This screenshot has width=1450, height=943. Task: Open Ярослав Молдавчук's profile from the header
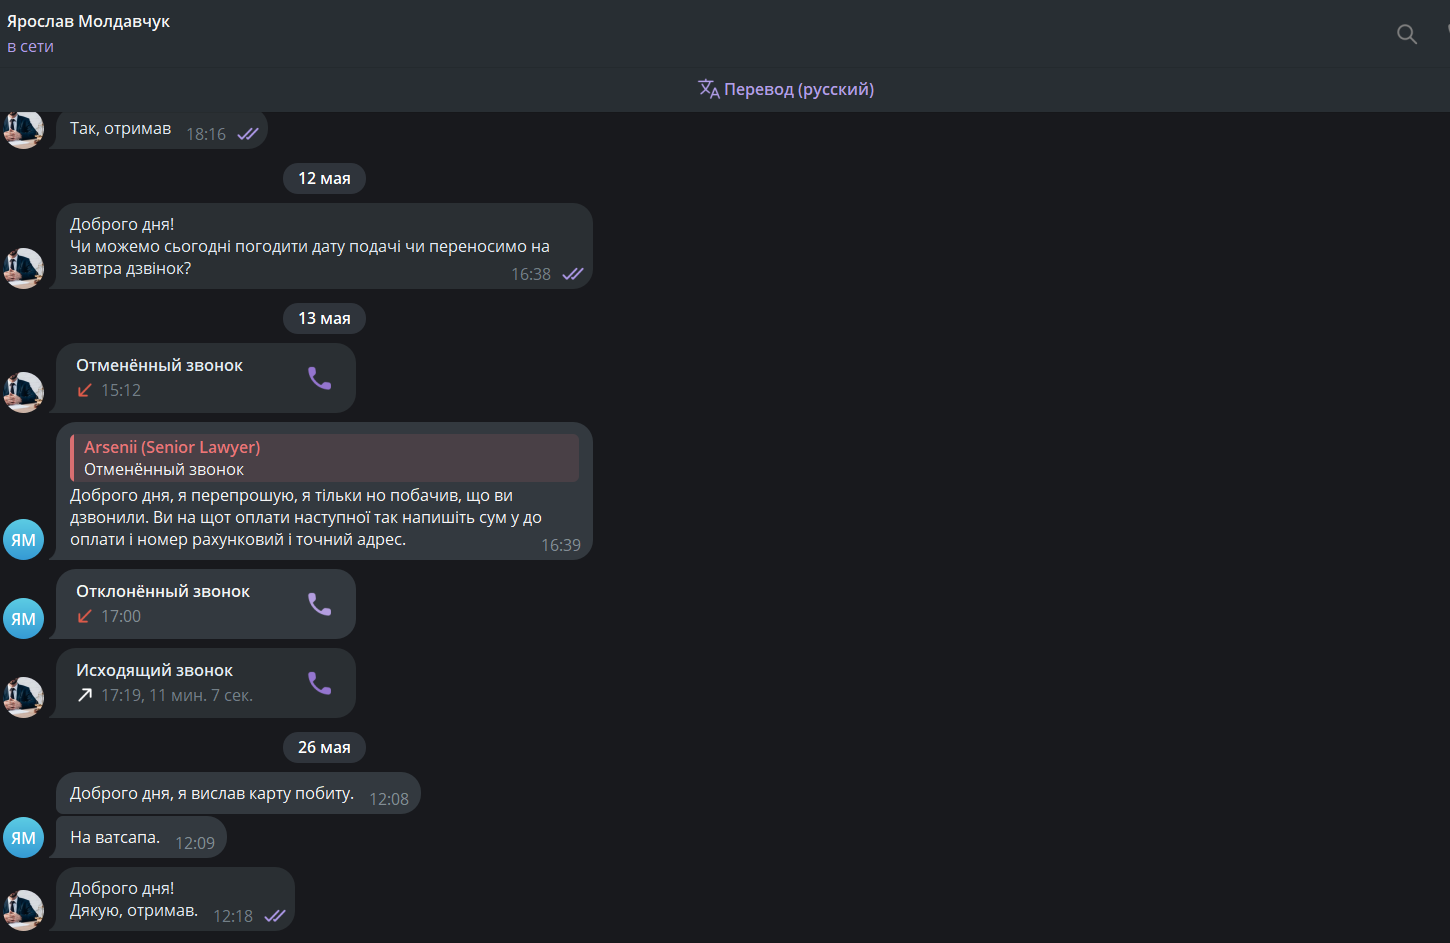(x=88, y=21)
